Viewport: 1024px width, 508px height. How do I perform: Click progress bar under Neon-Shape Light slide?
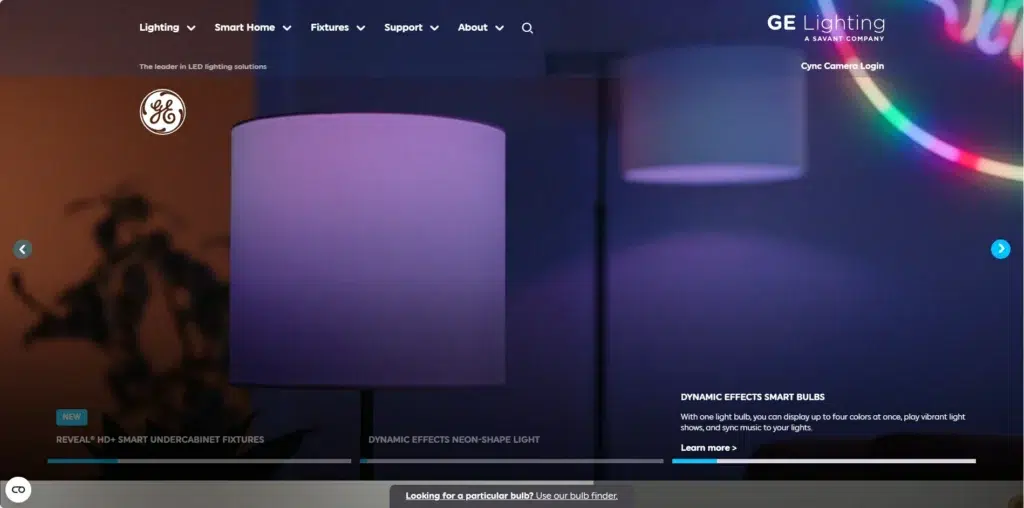(x=511, y=461)
